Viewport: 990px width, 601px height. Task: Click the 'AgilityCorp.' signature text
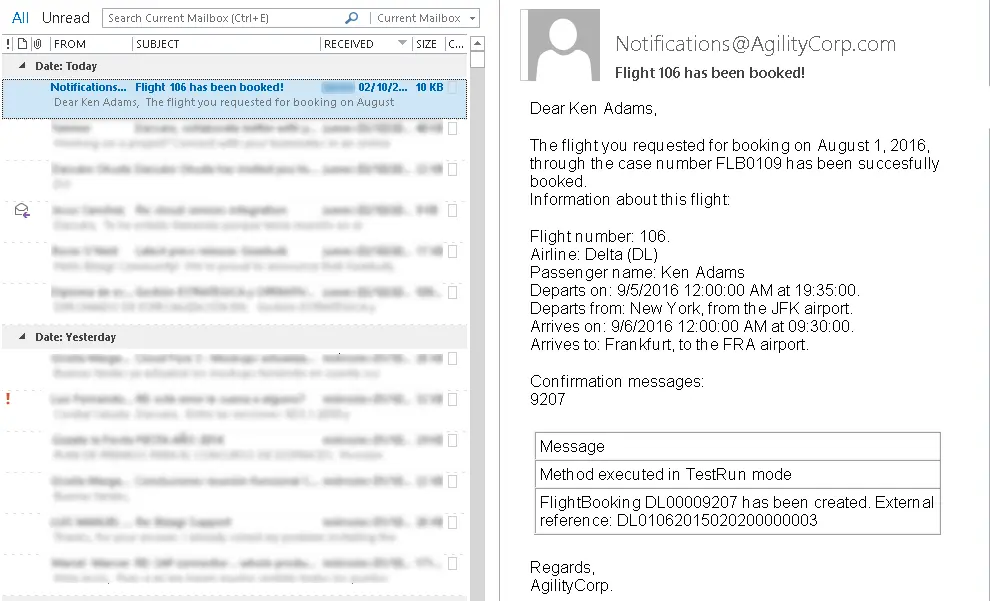point(571,585)
